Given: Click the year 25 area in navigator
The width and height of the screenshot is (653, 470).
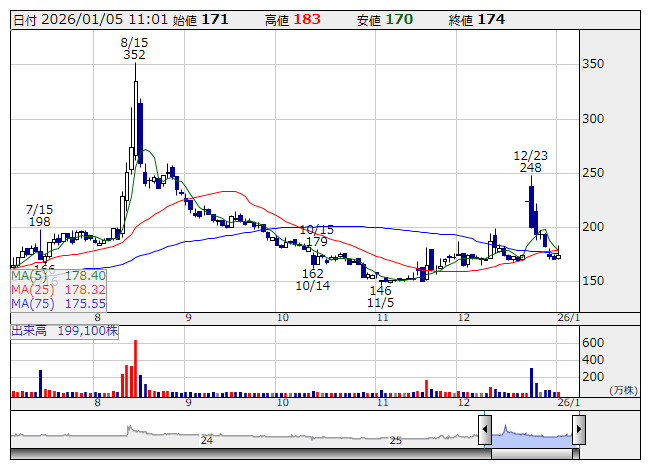Looking at the screenshot, I should coord(395,440).
